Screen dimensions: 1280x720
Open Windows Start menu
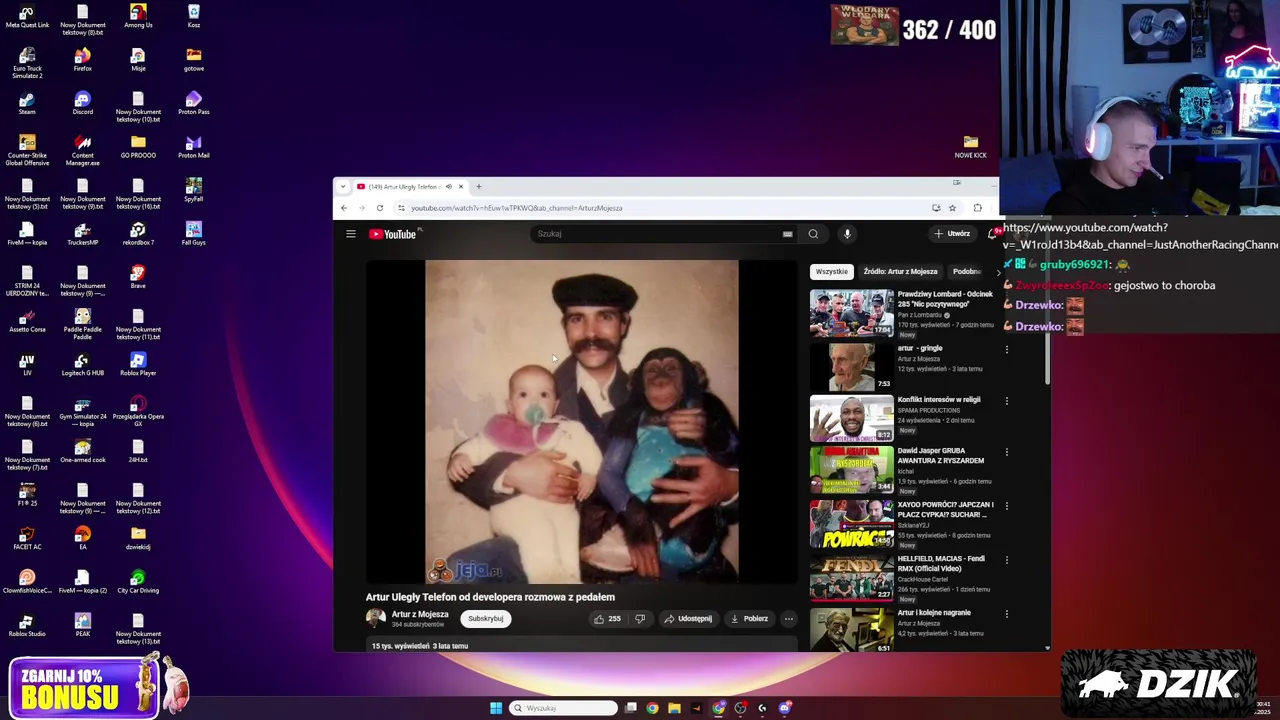pos(495,708)
